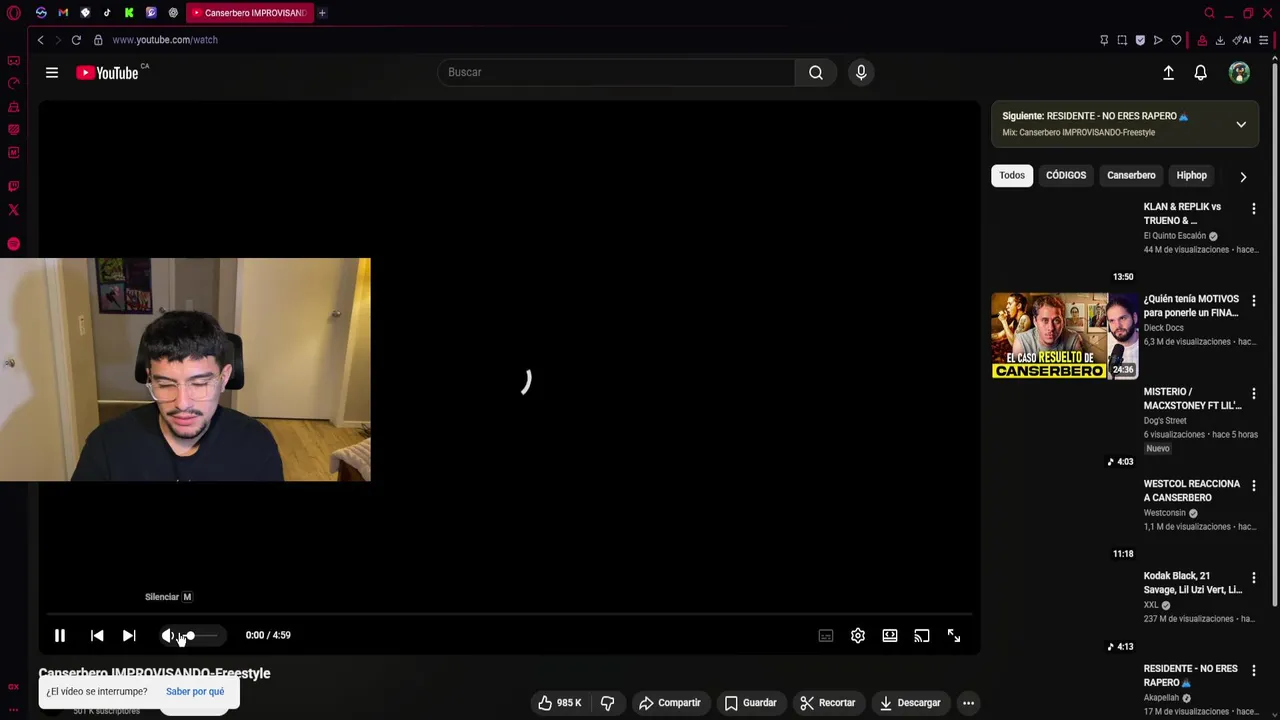The width and height of the screenshot is (1280, 720).
Task: Open El Caso Resuelto de Canserbero thumbnail
Action: pos(1065,335)
